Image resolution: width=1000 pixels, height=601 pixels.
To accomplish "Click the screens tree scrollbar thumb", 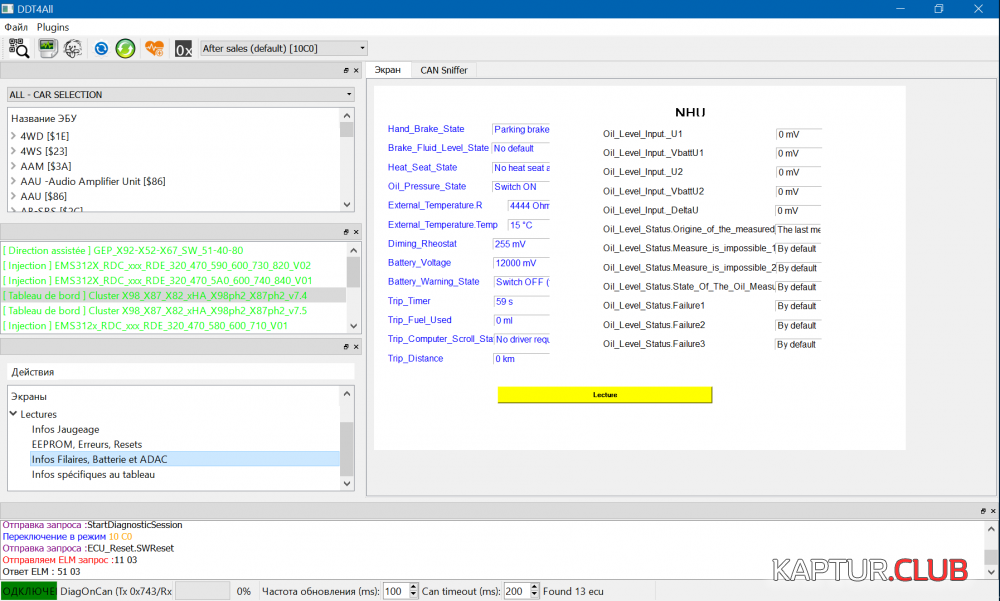I will [347, 449].
